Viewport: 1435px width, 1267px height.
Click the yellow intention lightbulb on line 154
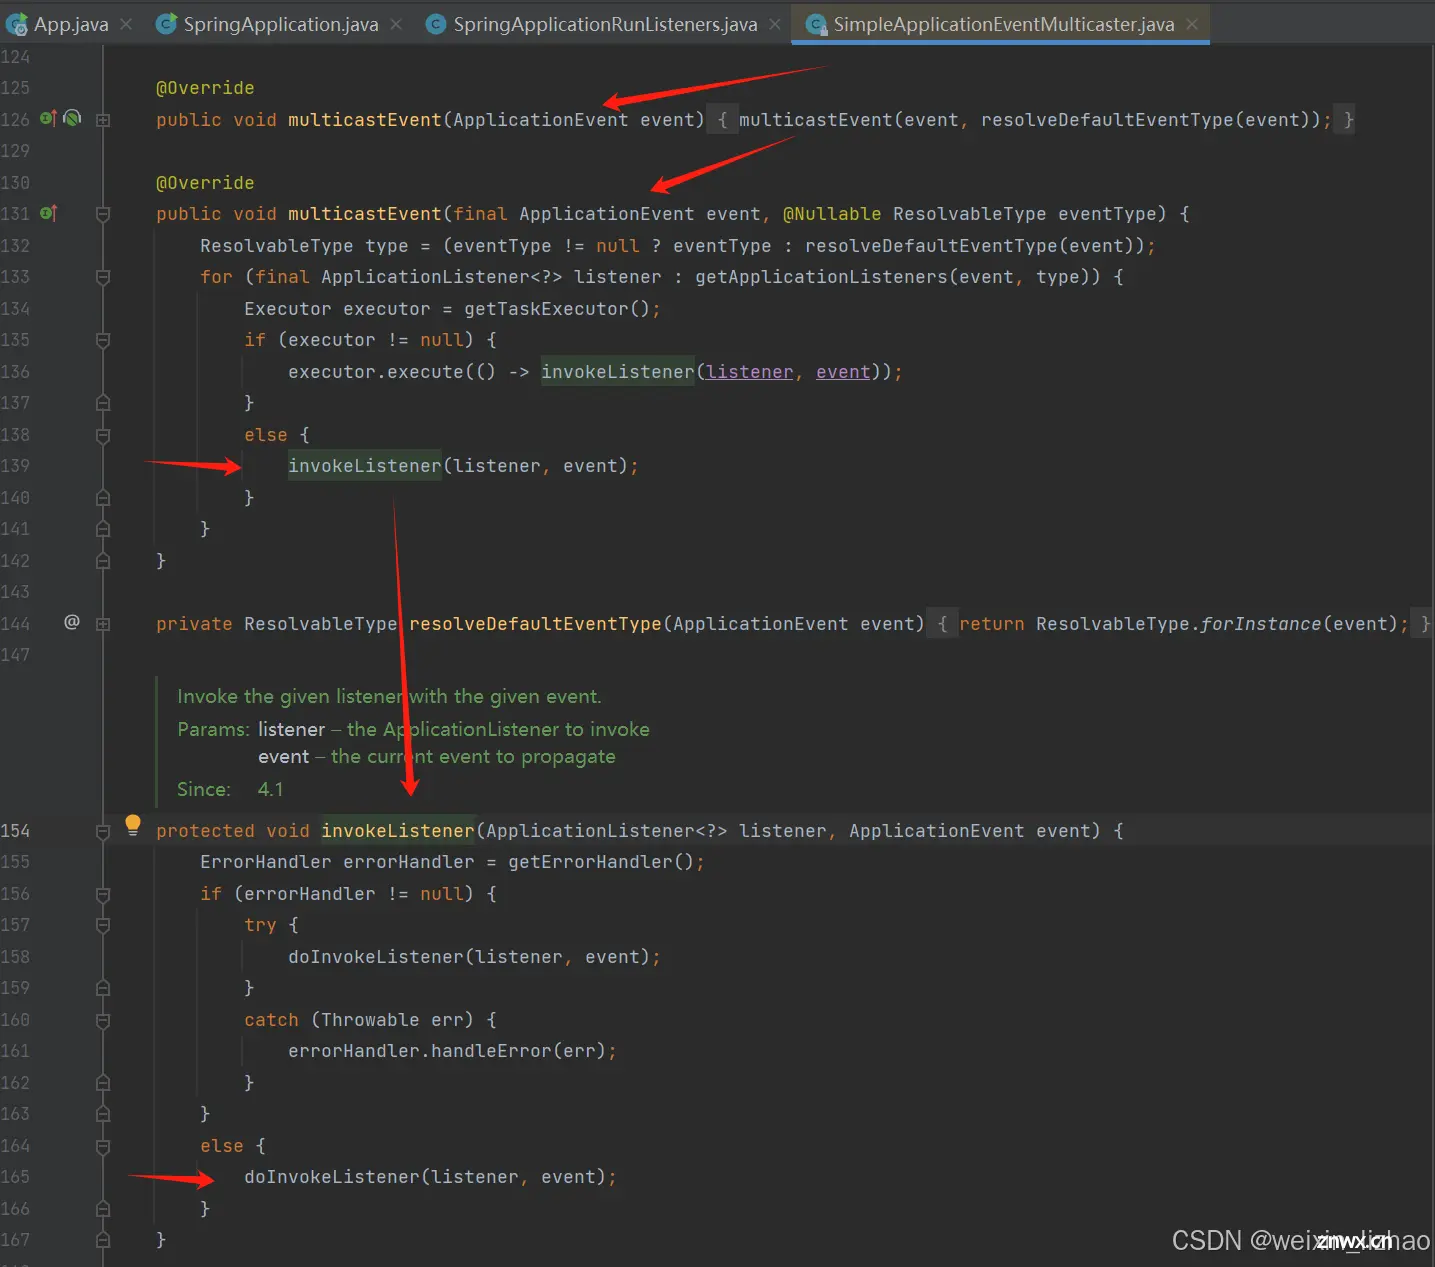coord(133,825)
